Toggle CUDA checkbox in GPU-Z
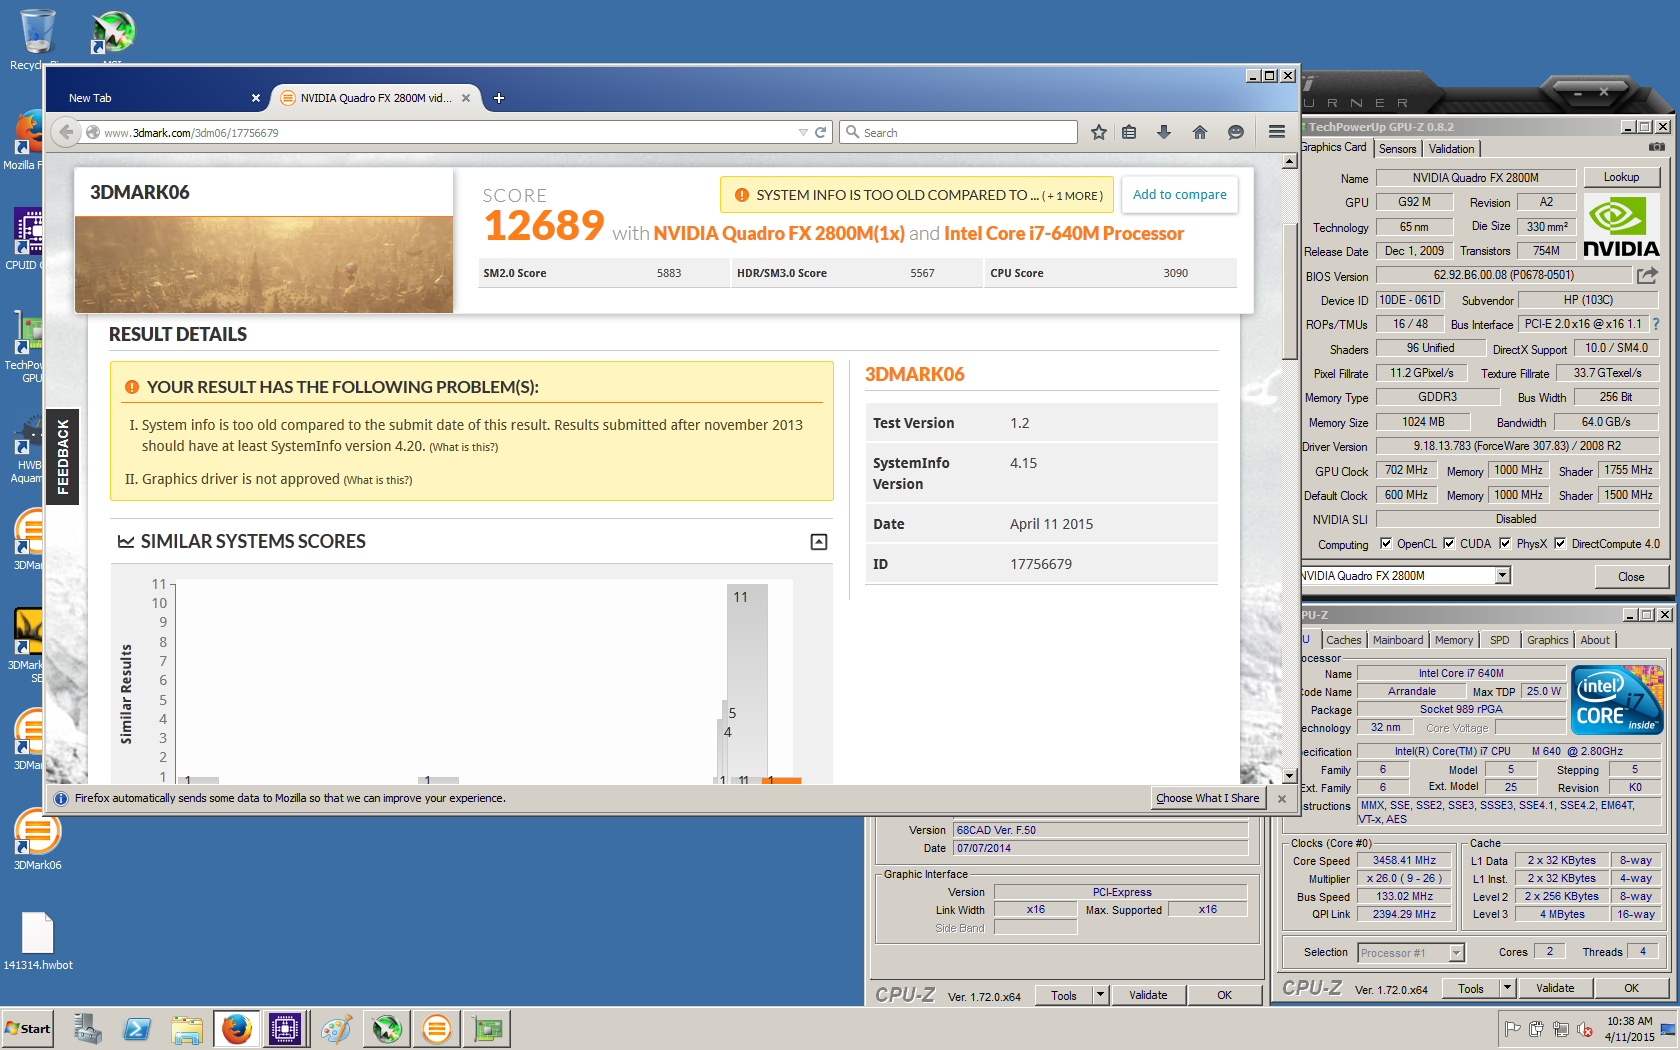1680x1050 pixels. [1449, 544]
